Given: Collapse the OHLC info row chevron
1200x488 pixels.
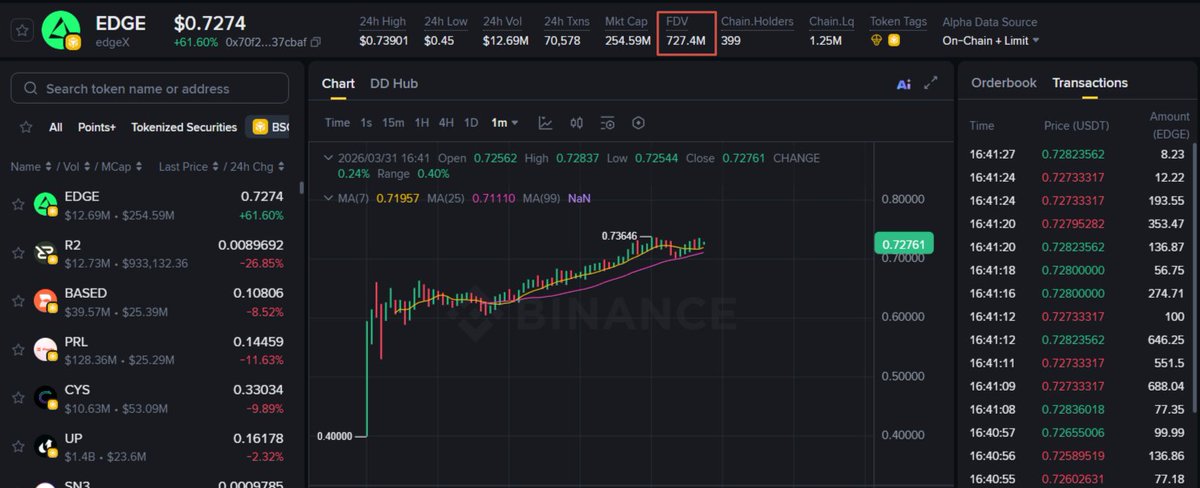Looking at the screenshot, I should [x=327, y=158].
